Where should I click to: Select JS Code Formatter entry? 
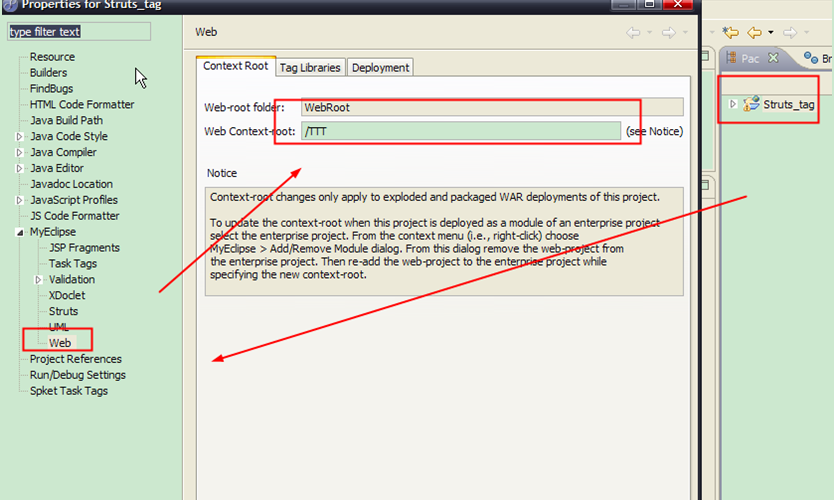pyautogui.click(x=74, y=216)
